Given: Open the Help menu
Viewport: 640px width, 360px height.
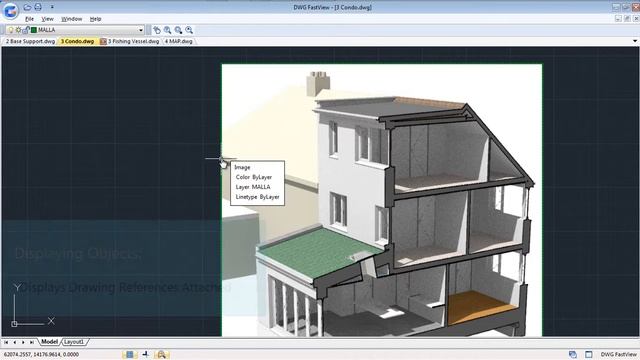Looking at the screenshot, I should coord(96,19).
